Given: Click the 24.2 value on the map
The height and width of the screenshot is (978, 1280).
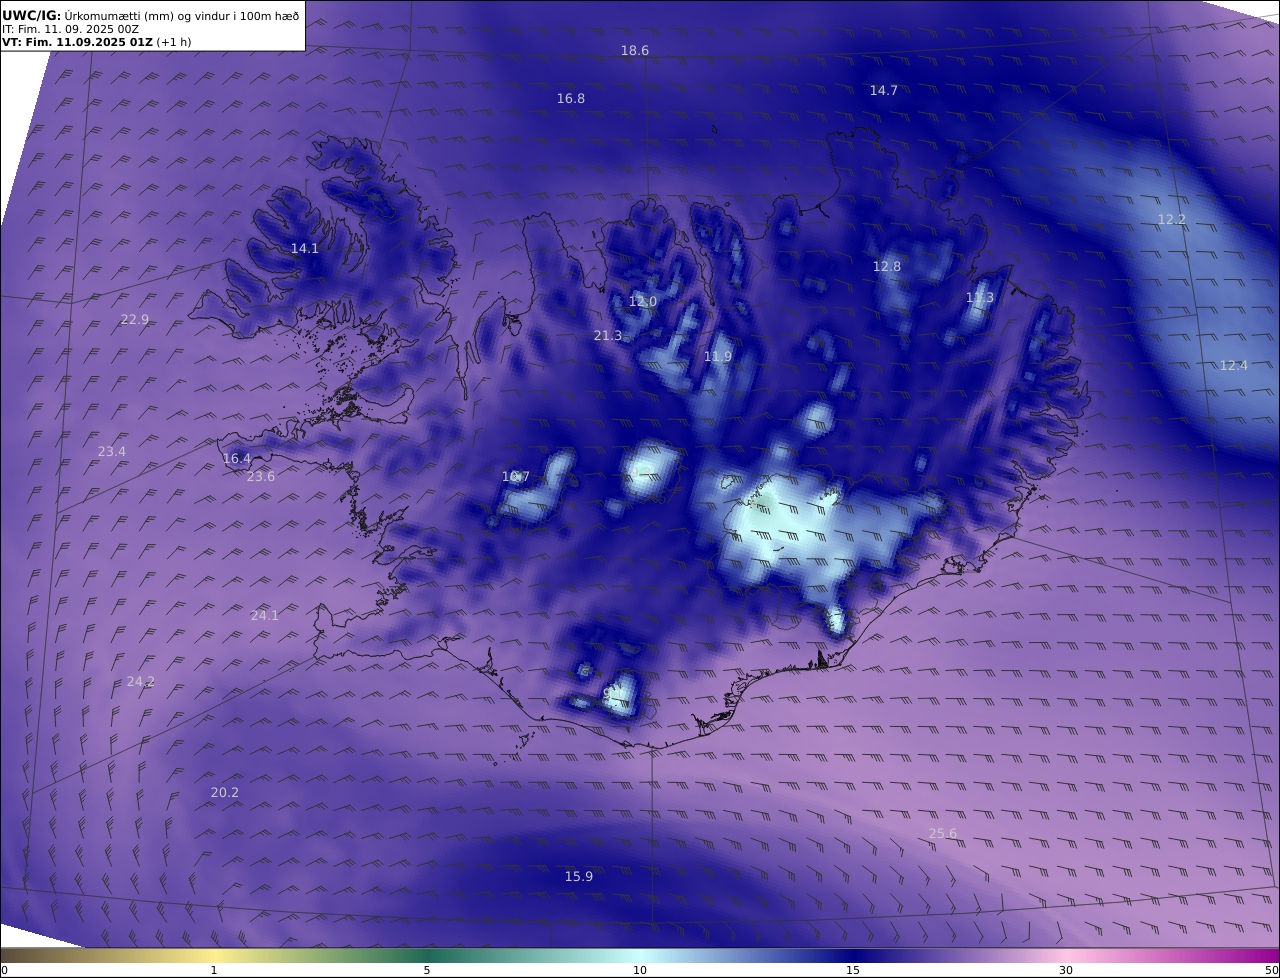Looking at the screenshot, I should pos(140,681).
